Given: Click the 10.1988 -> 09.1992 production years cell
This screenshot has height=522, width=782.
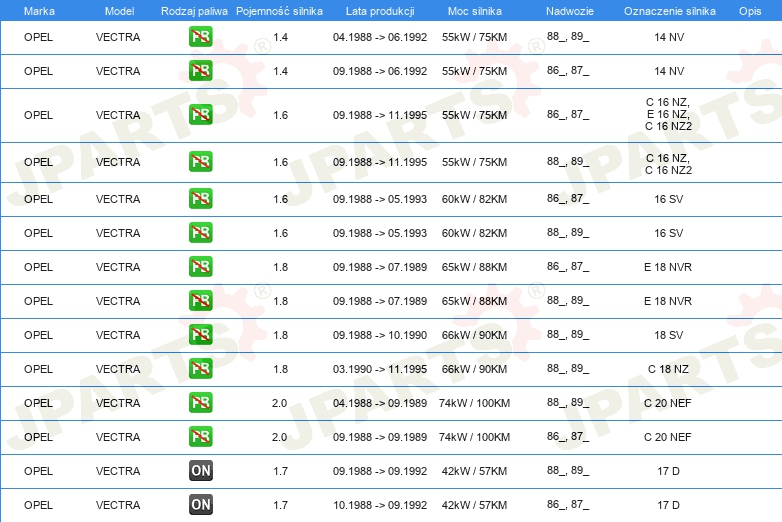Looking at the screenshot, I should point(380,505).
